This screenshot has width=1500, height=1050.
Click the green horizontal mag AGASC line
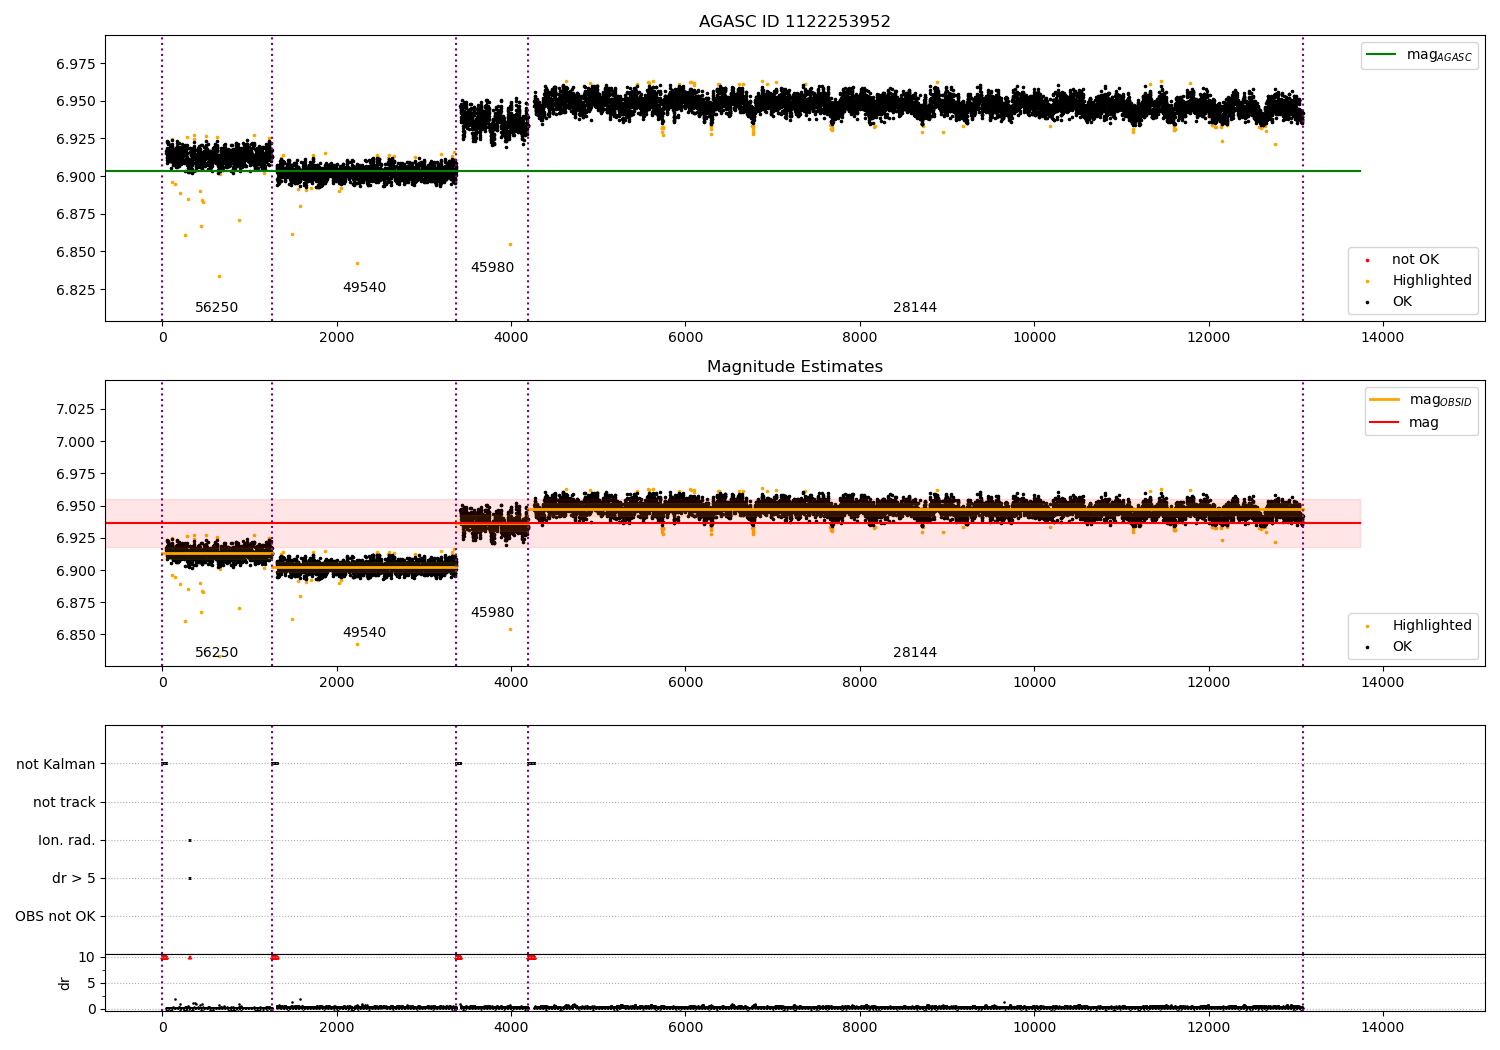point(732,171)
